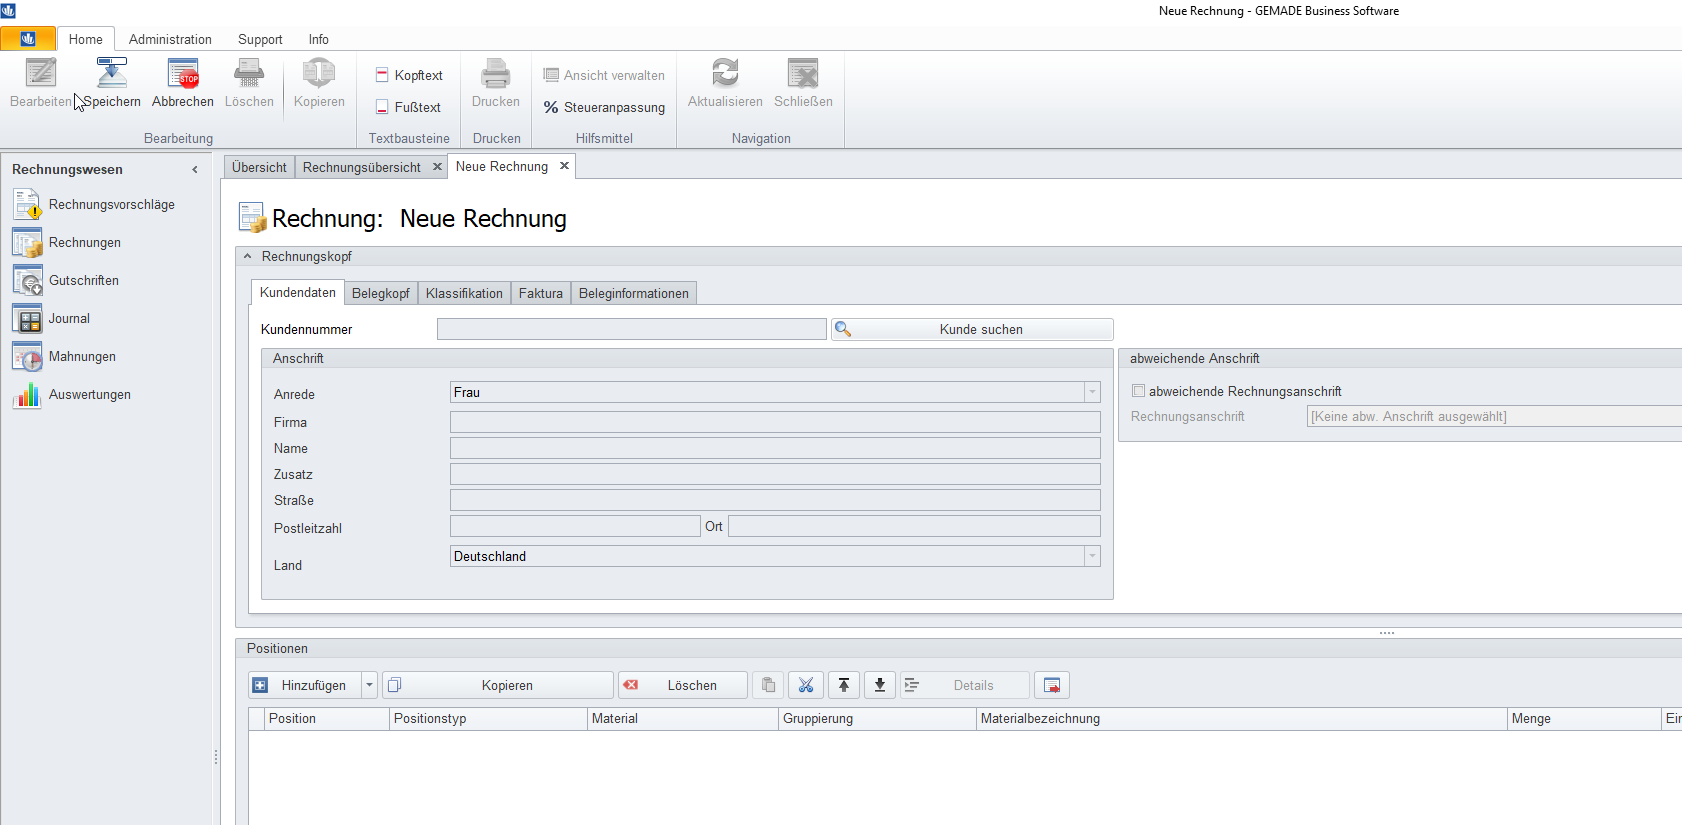Switch to the Belegkopf tab

coord(380,293)
